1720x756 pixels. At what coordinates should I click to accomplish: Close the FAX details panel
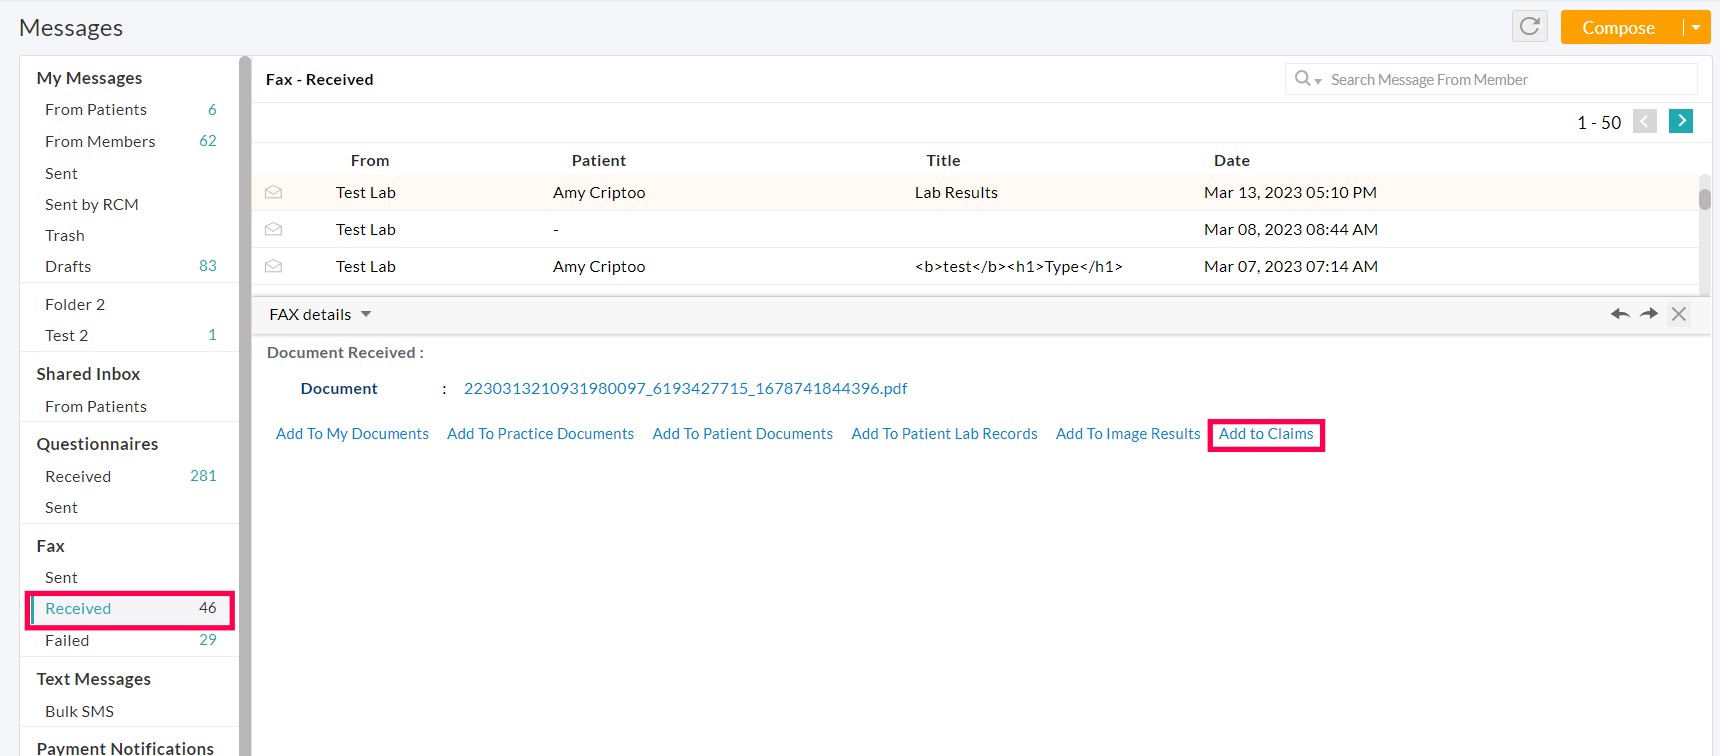click(1679, 314)
